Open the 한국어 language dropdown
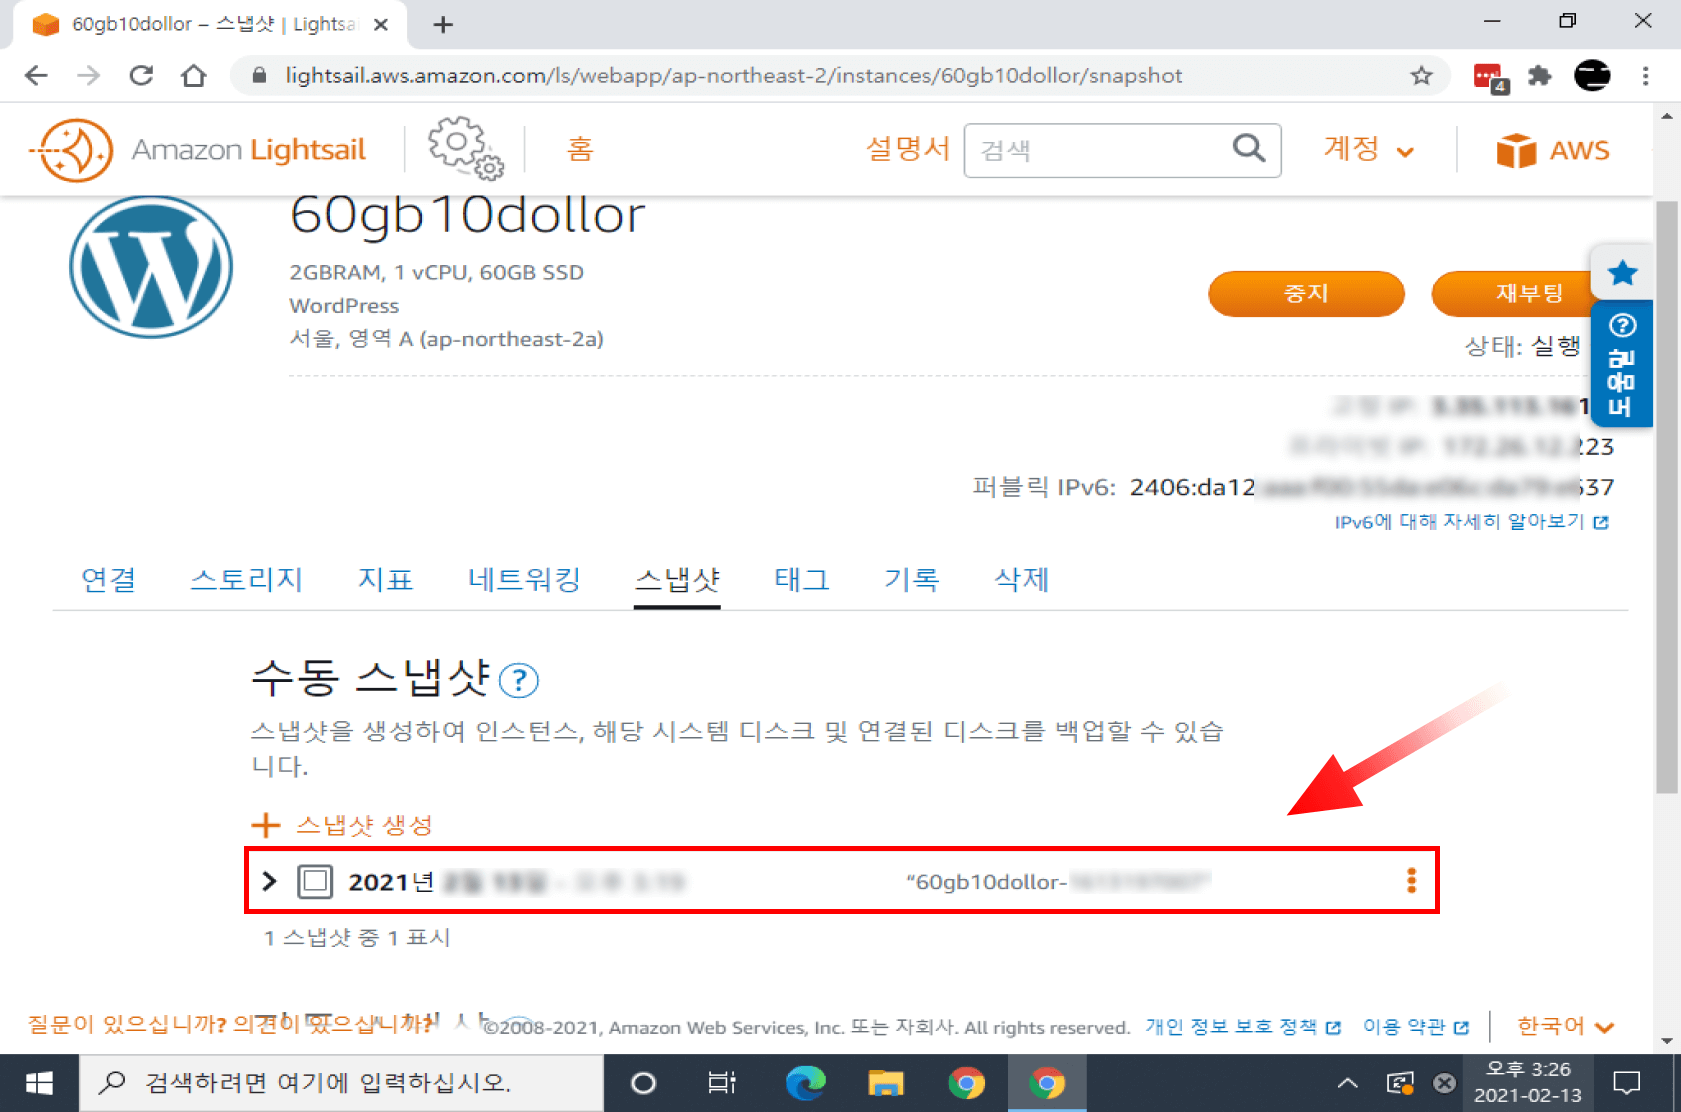The width and height of the screenshot is (1681, 1112). (1565, 1026)
